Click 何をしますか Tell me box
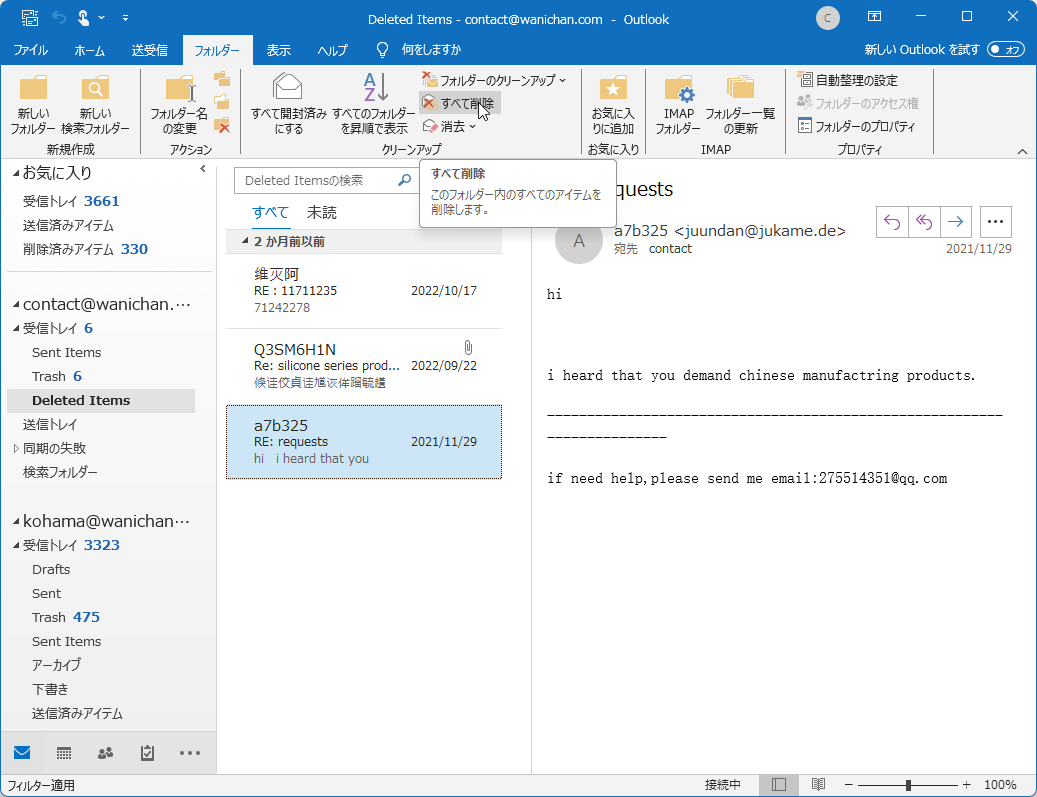1037x797 pixels. [x=431, y=50]
